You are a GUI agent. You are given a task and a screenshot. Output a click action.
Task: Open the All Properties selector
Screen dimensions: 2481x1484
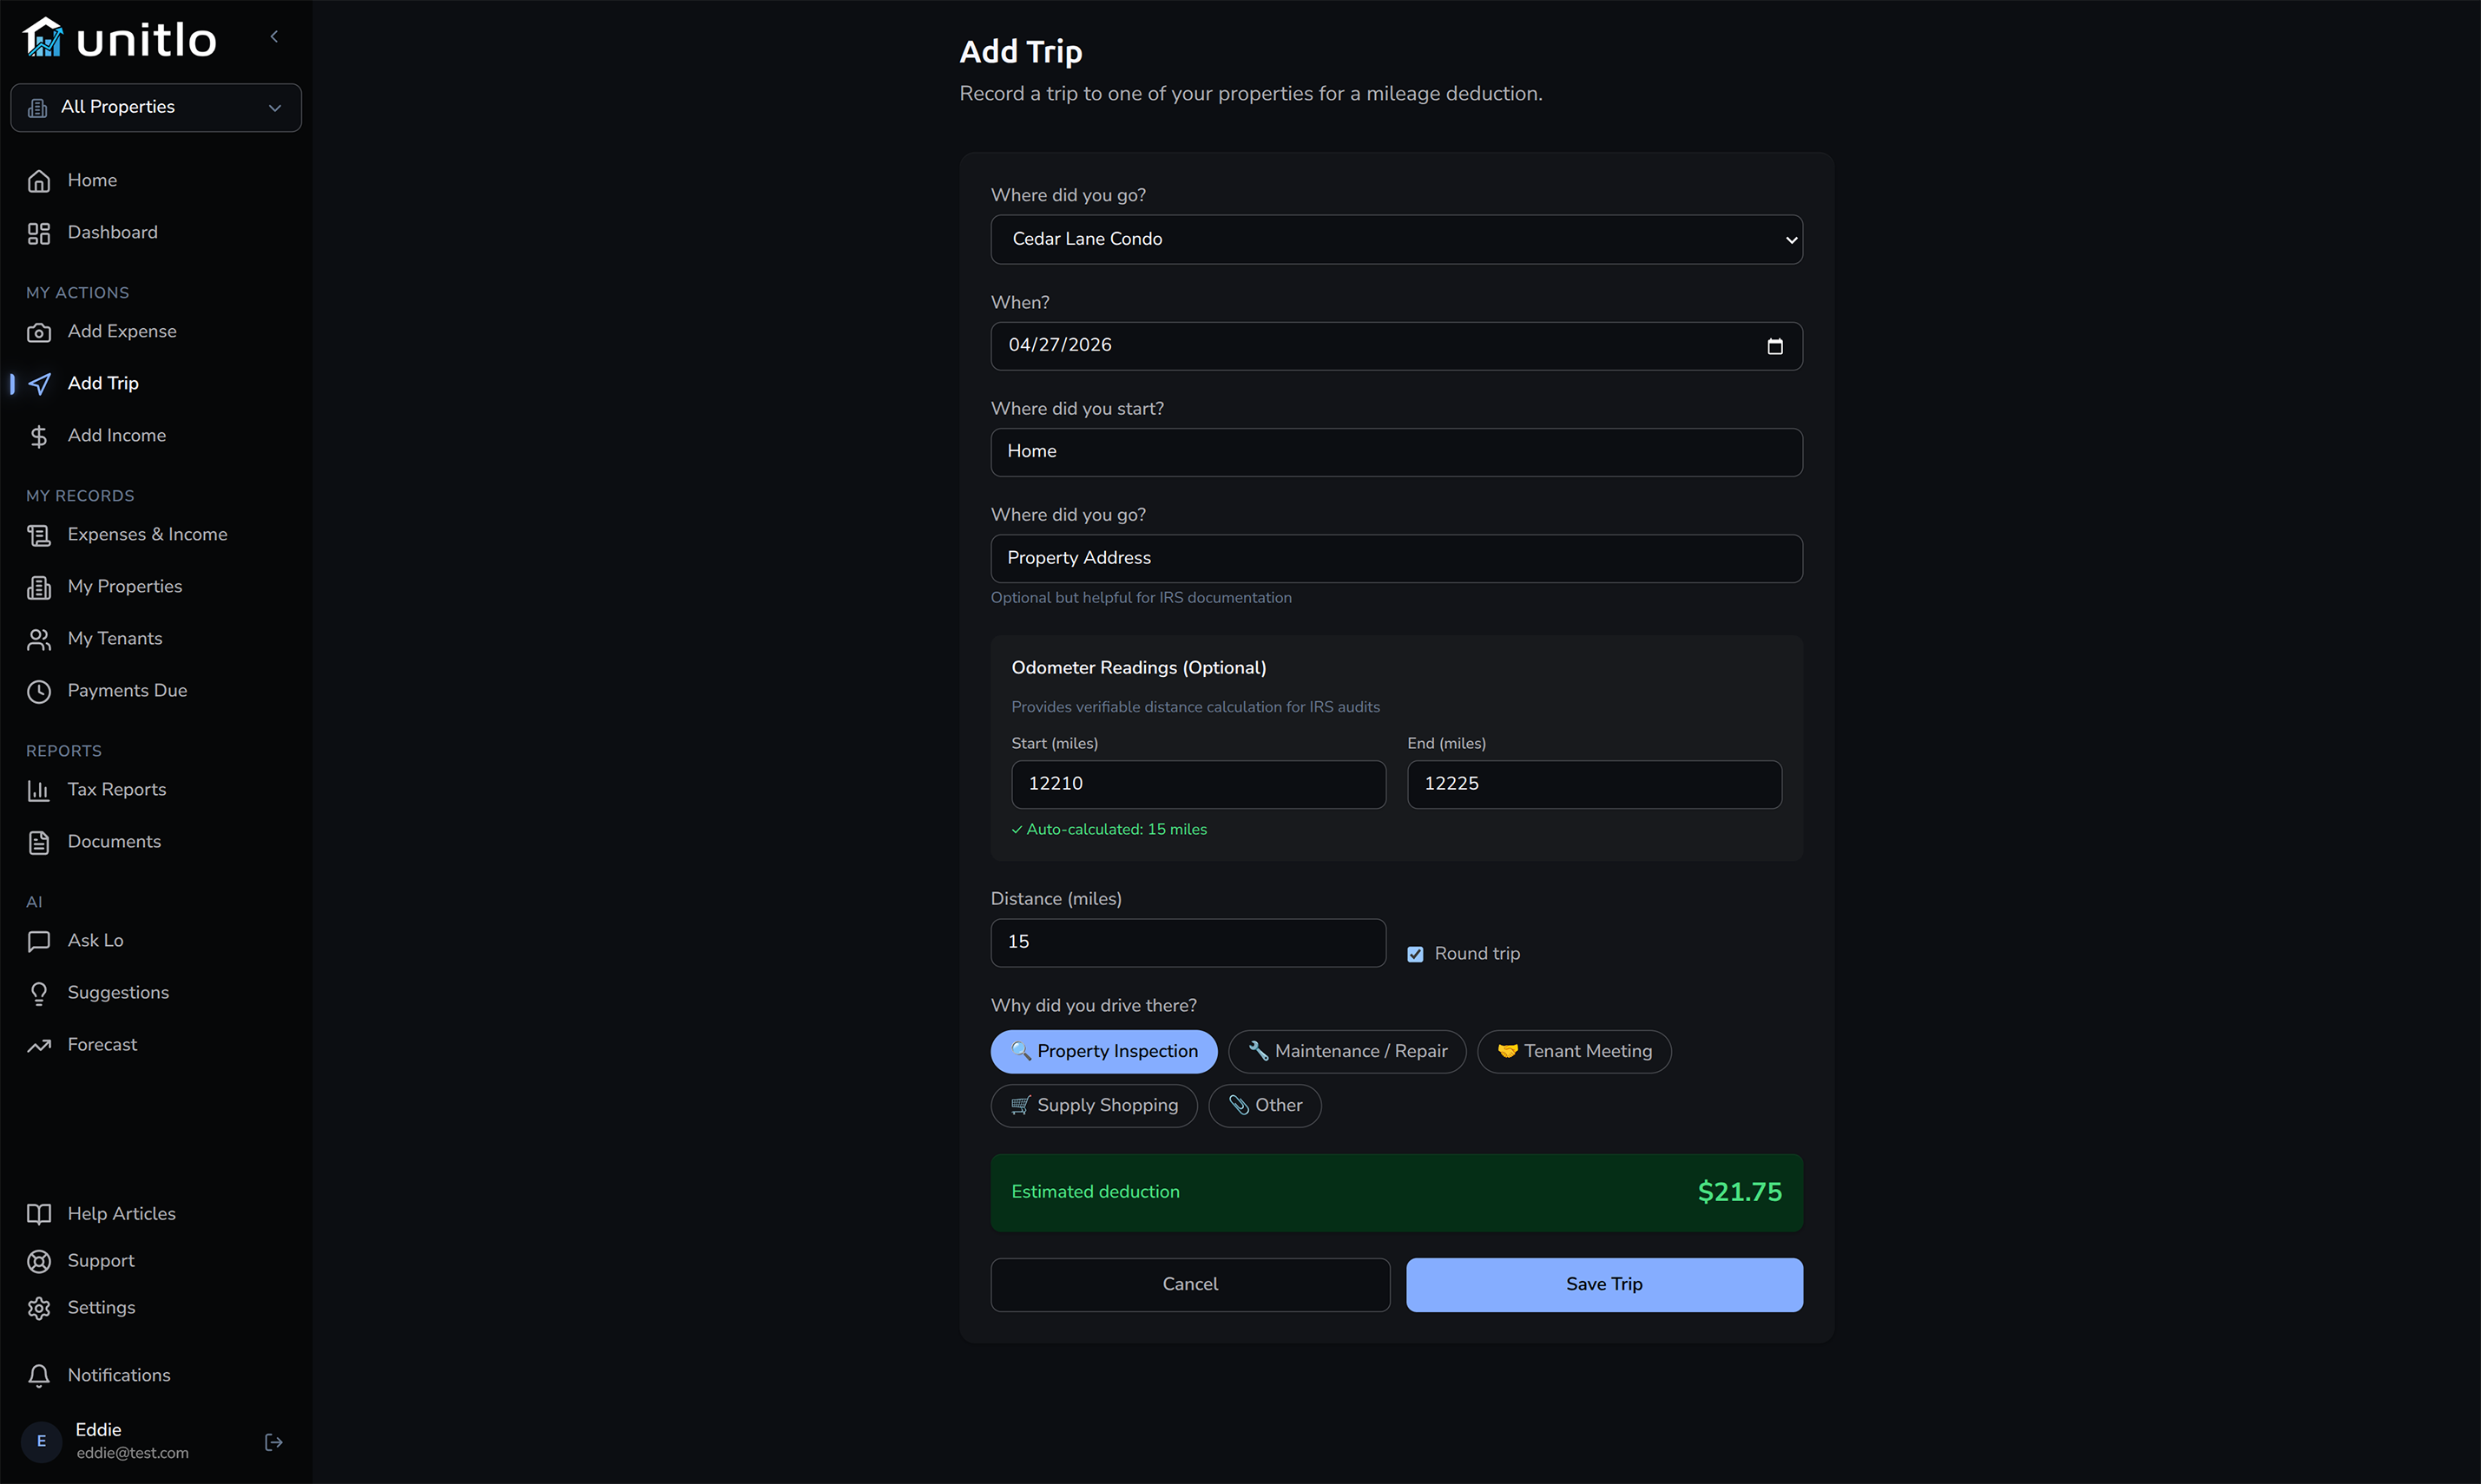click(x=156, y=107)
